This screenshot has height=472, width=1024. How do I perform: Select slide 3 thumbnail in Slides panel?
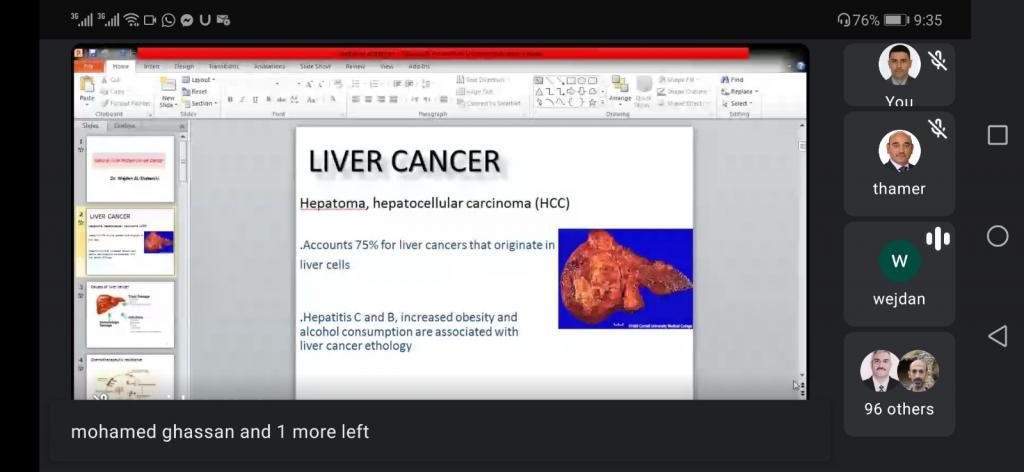pos(130,313)
